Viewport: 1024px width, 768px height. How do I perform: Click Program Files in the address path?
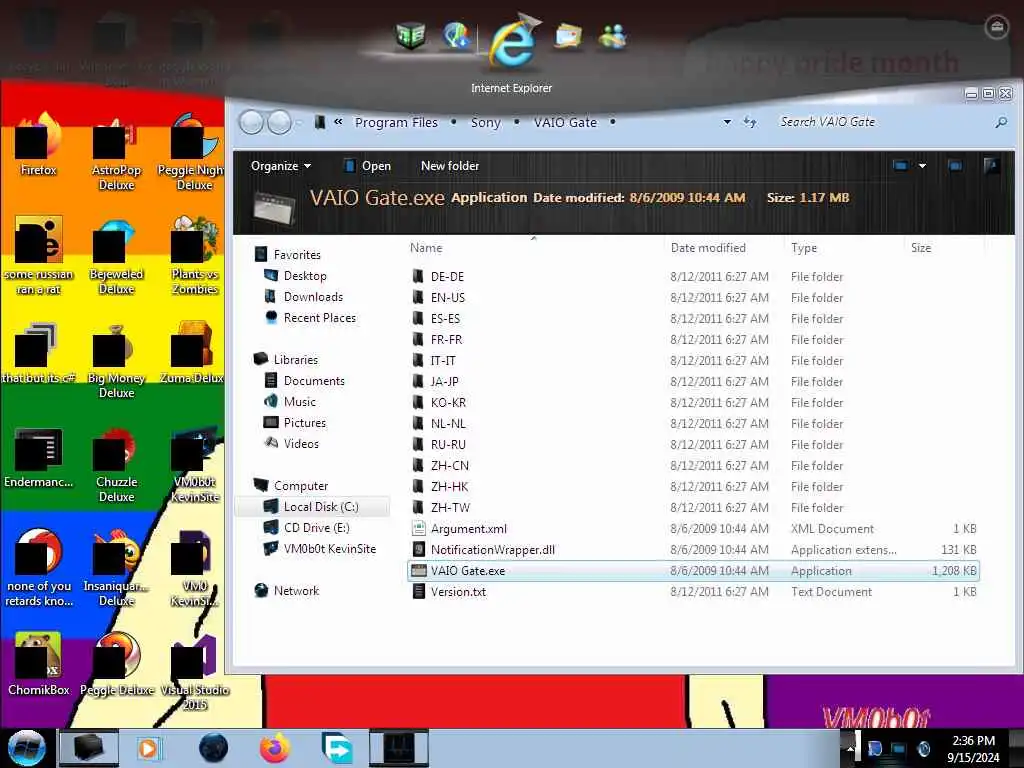coord(396,122)
